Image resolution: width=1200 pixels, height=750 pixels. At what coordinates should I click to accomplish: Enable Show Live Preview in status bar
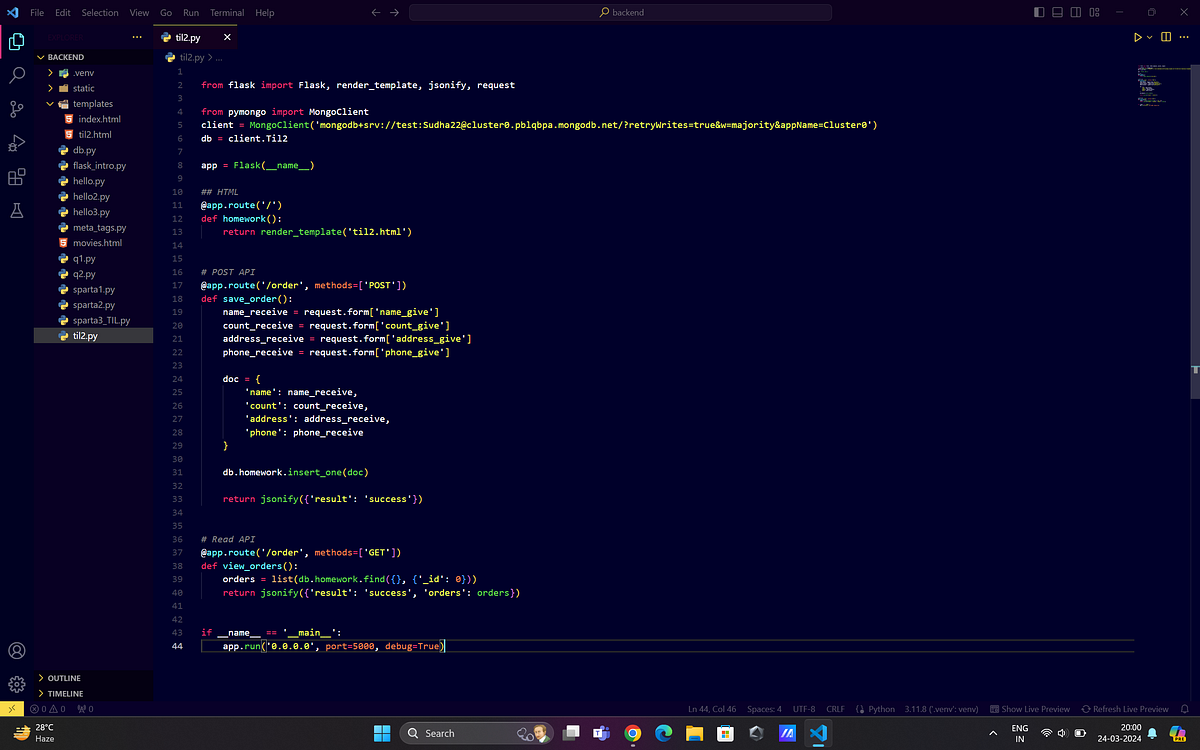click(1029, 708)
